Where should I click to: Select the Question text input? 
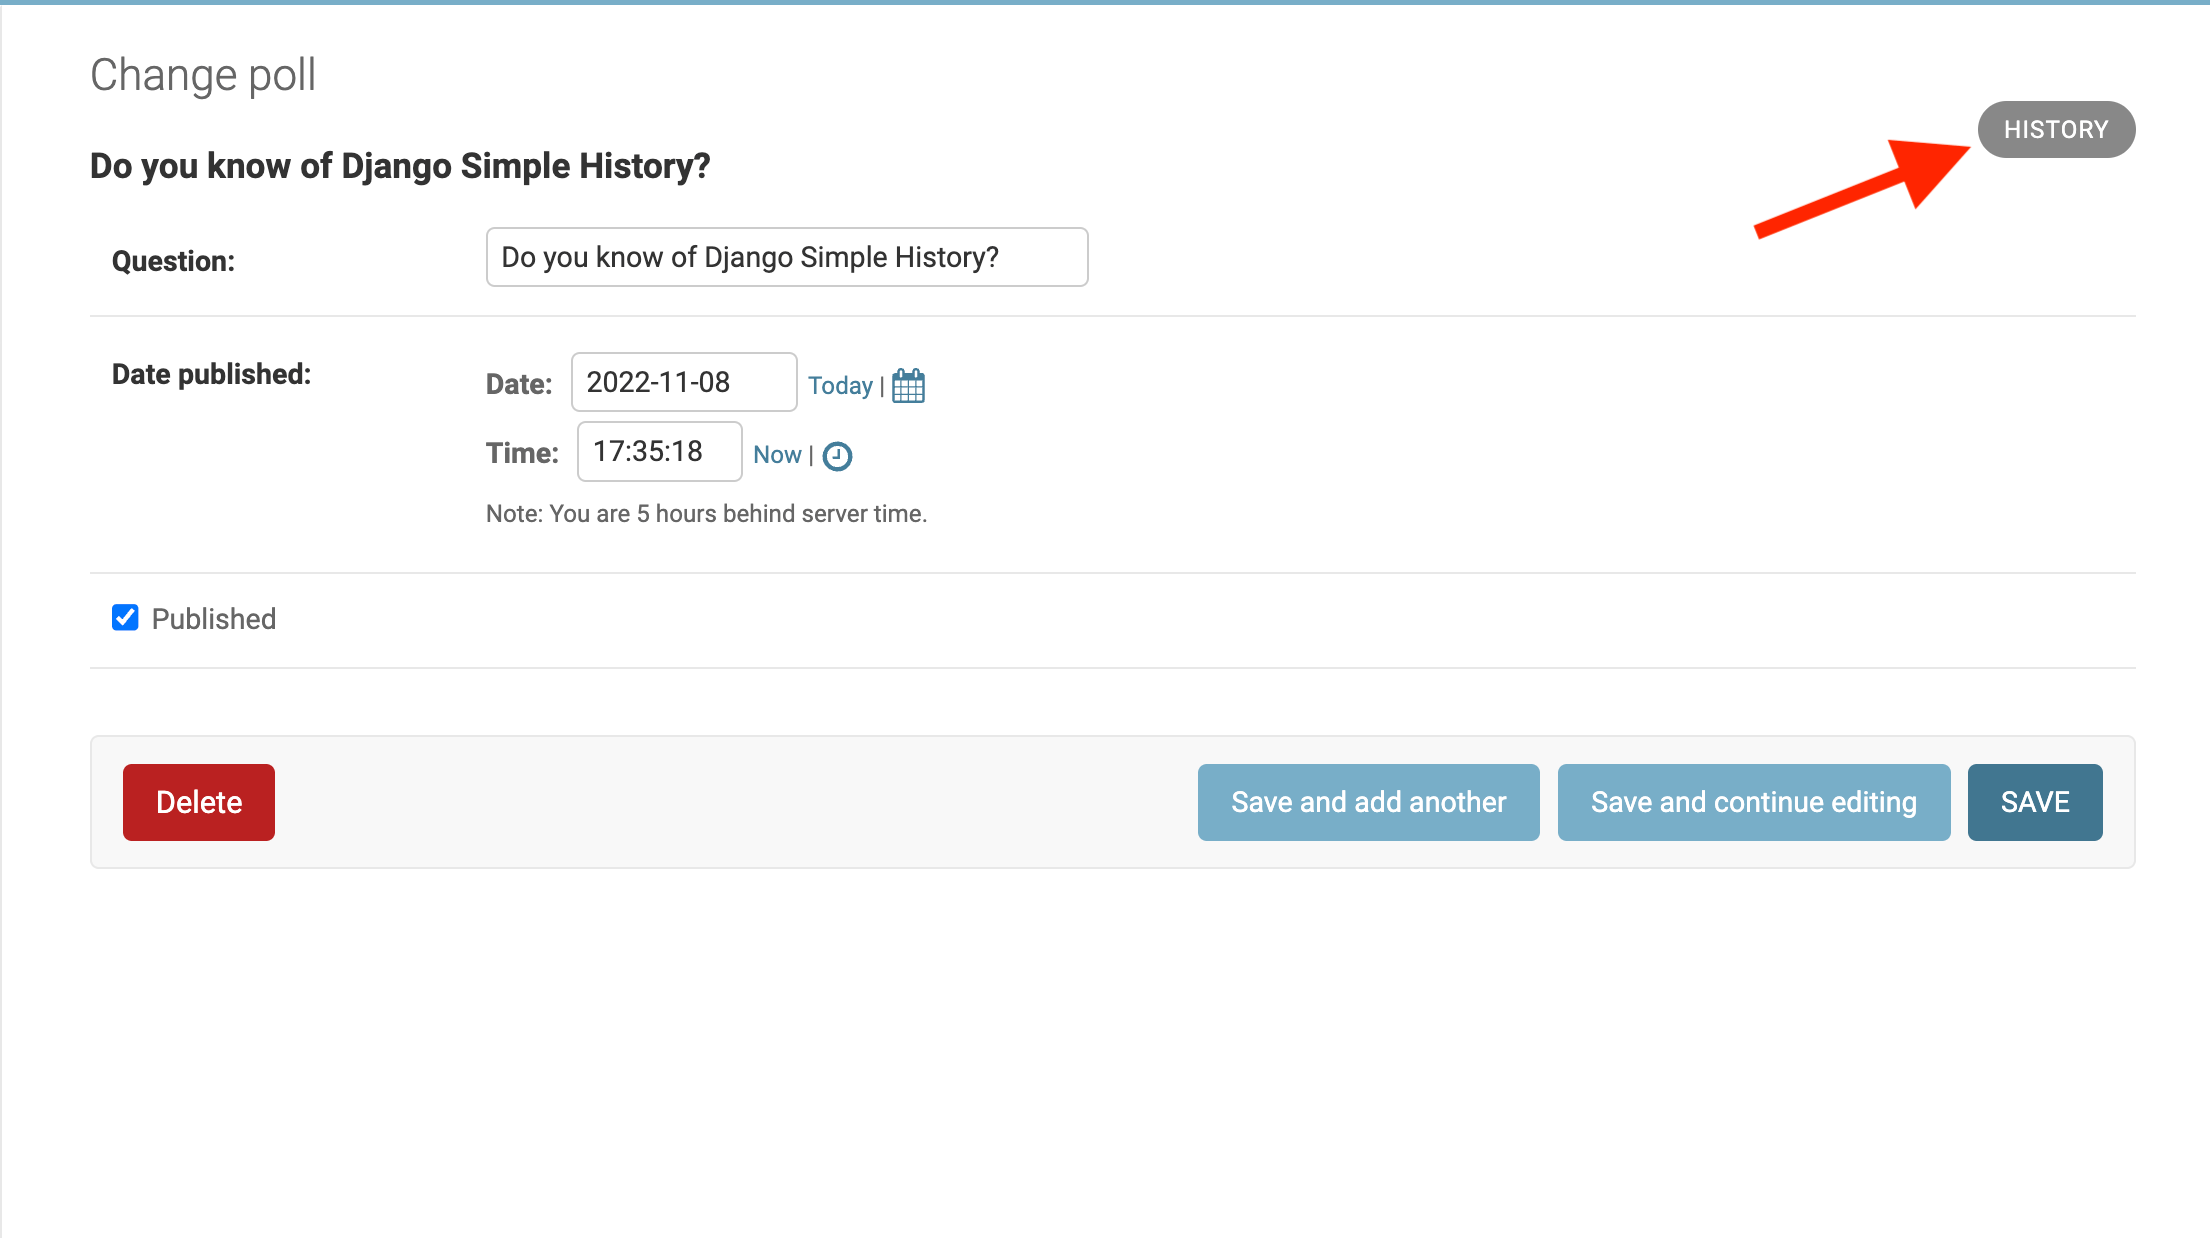click(x=786, y=257)
